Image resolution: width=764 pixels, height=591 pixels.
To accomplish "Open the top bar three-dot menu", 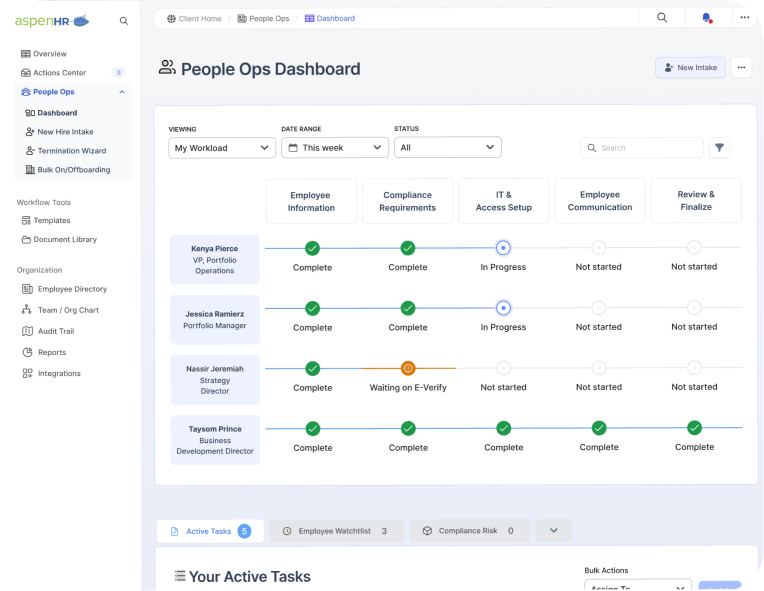I will coord(745,18).
